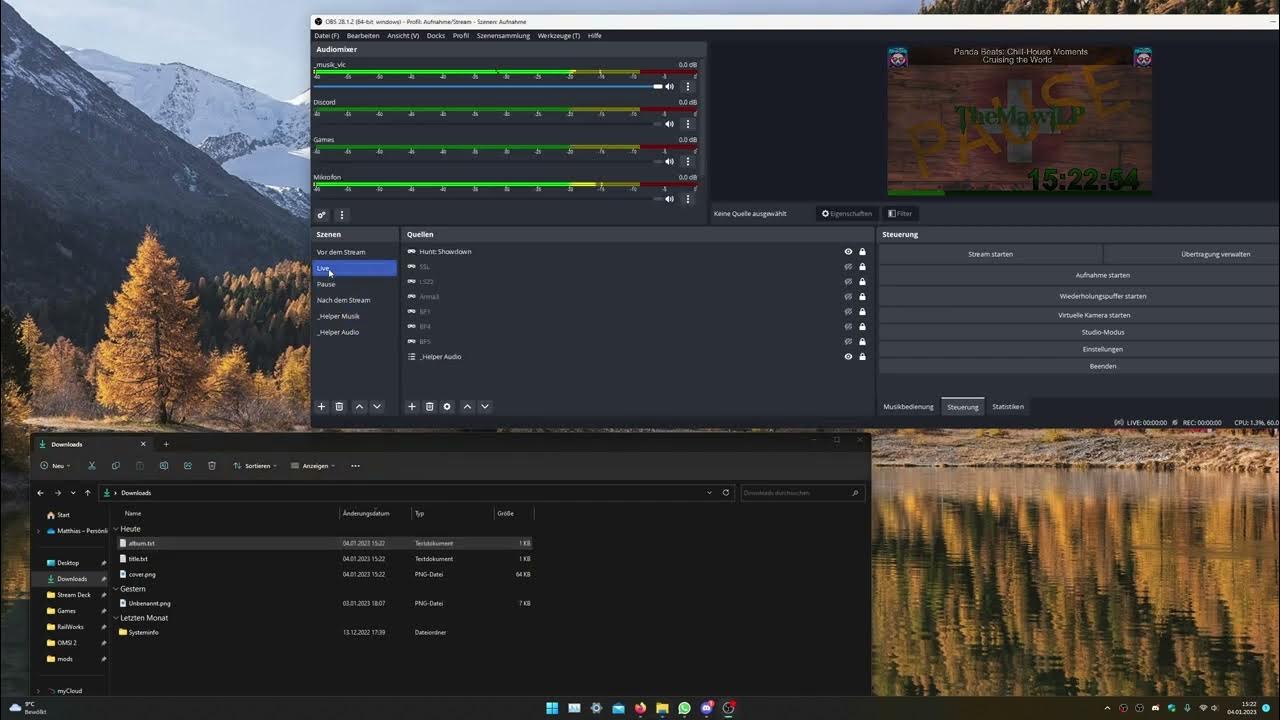Click cut icon in Explorer toolbar
The width and height of the screenshot is (1280, 720).
click(92, 466)
